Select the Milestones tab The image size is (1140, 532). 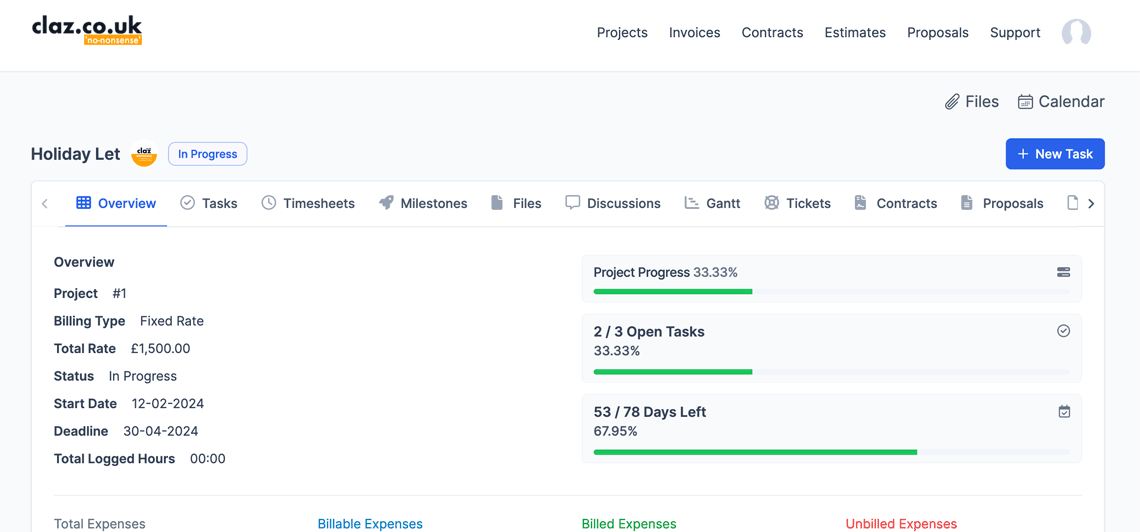click(x=423, y=203)
